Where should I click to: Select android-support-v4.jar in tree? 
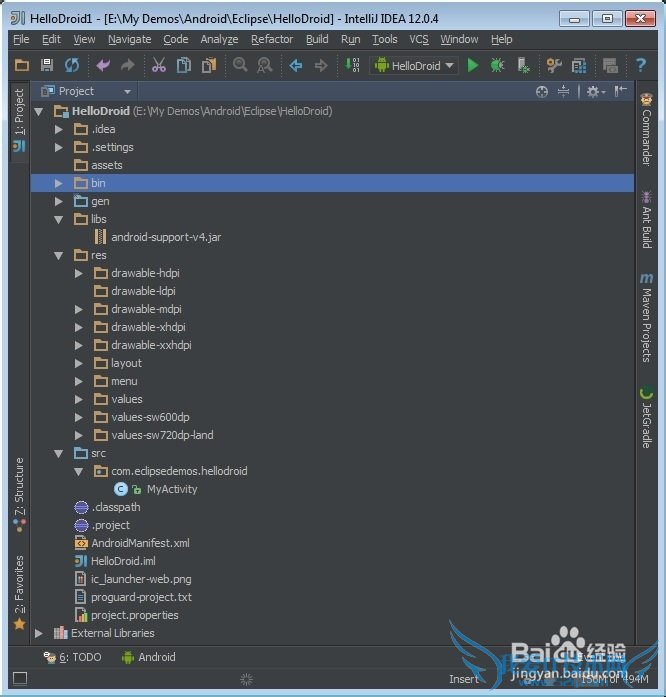pos(166,237)
